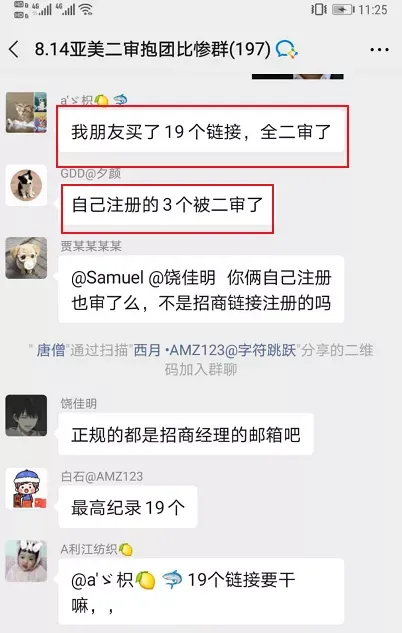
Task: Tap the Wi-Fi signal icon in status bar
Action: point(86,9)
